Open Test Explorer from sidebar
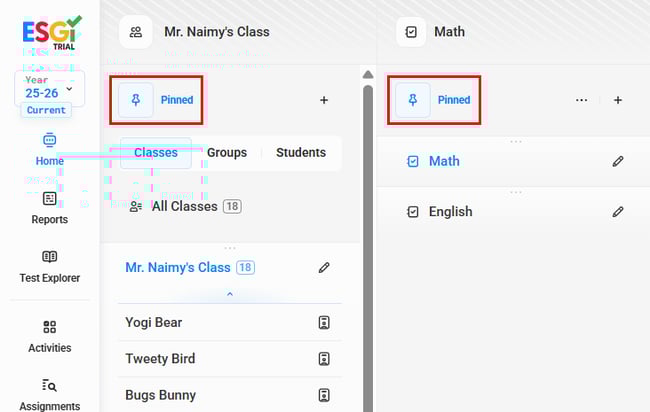Image resolution: width=650 pixels, height=412 pixels. click(x=49, y=266)
